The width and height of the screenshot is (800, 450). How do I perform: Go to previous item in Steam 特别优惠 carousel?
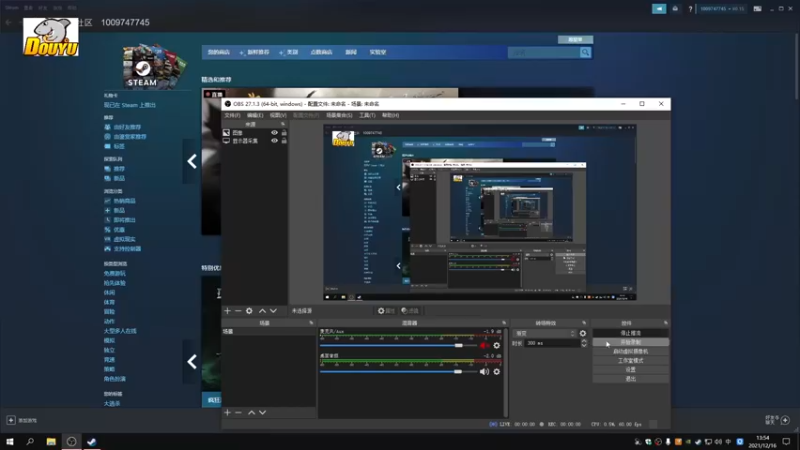(x=192, y=362)
